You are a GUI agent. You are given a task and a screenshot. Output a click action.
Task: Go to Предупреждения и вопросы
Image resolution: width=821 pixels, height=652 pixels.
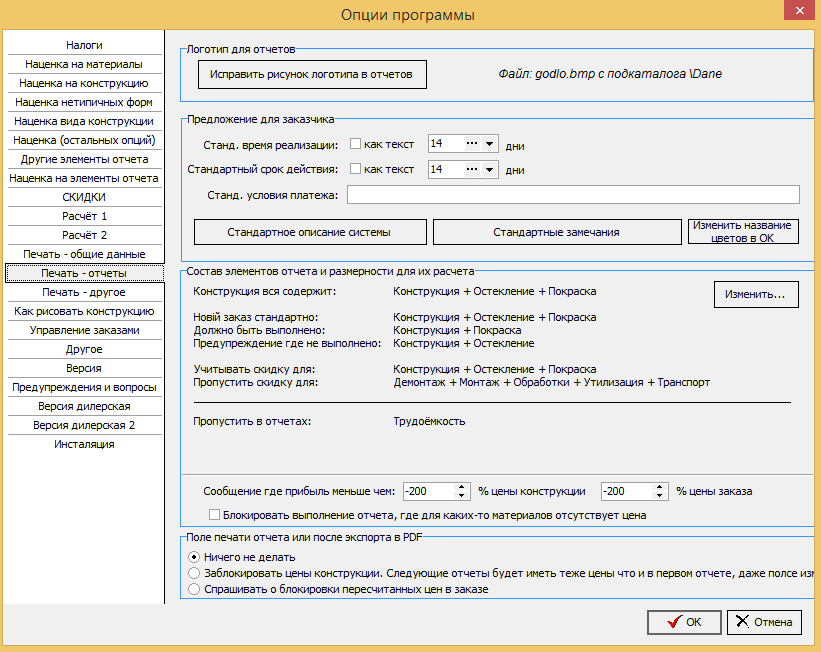[84, 387]
